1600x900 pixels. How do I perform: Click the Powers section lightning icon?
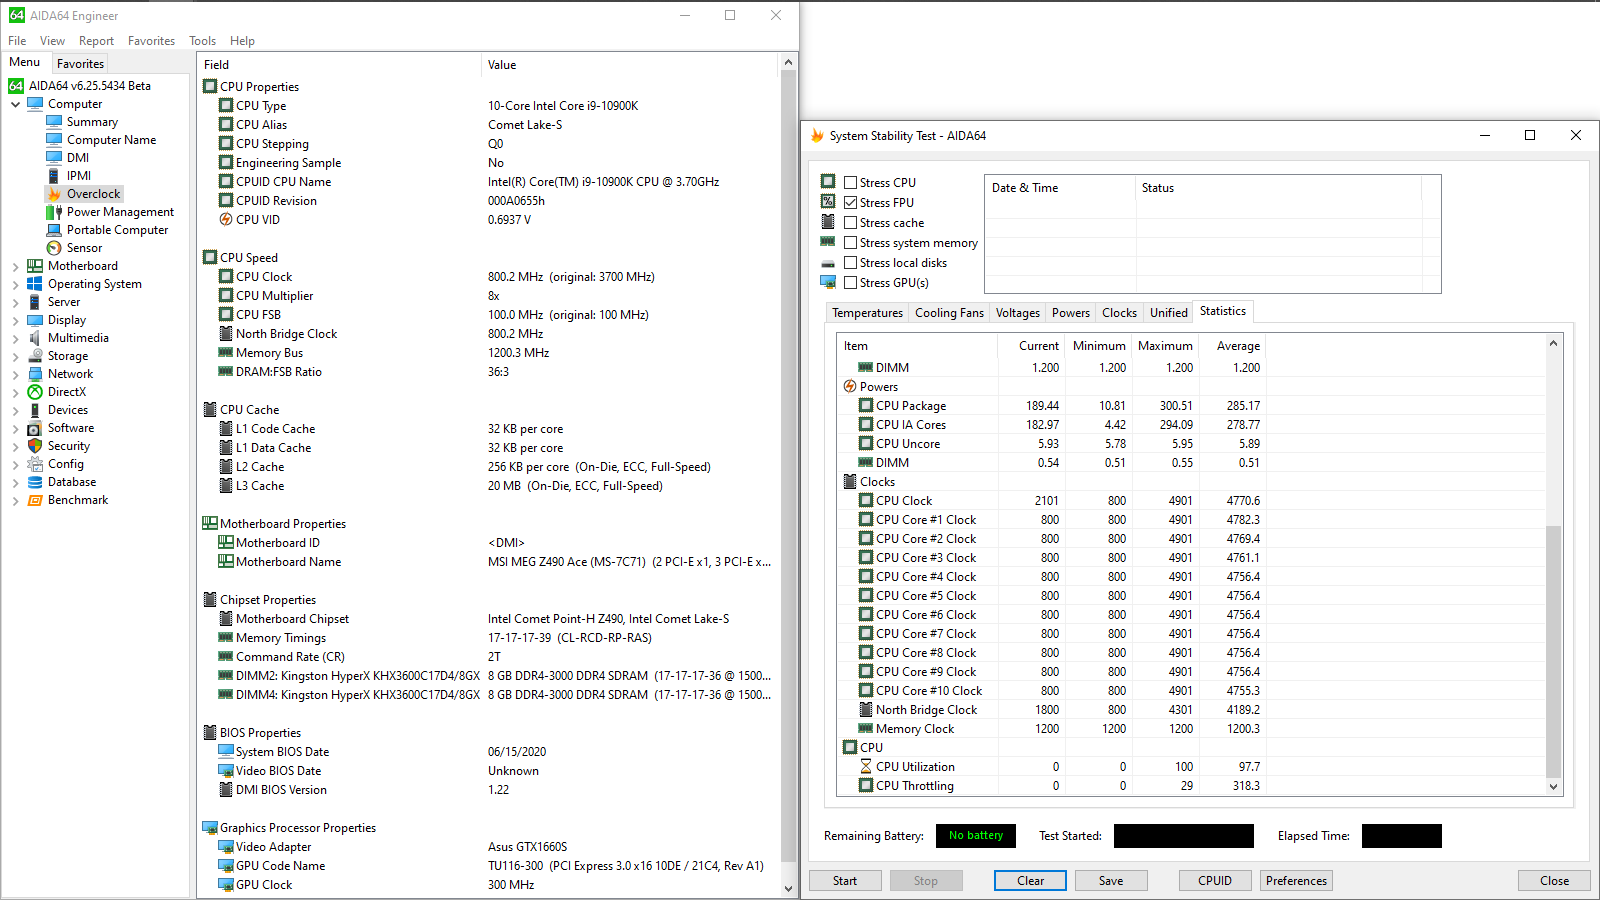[x=850, y=387]
